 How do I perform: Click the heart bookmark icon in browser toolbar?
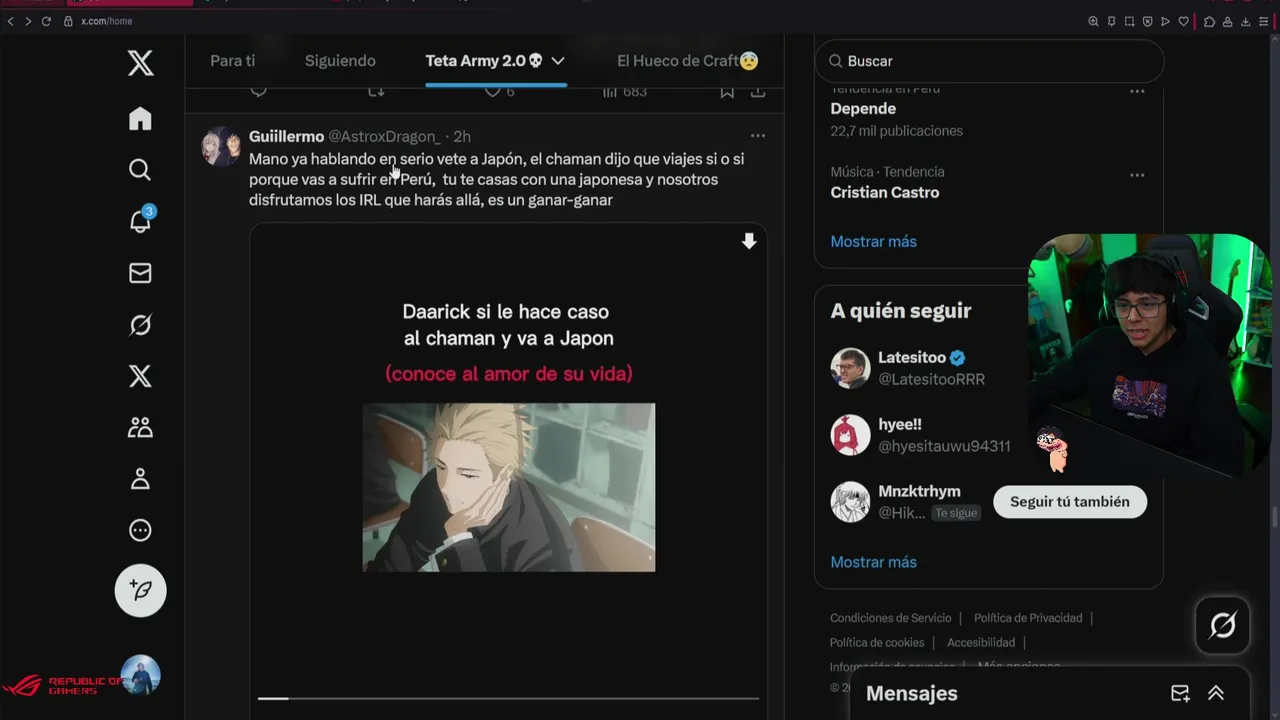(1184, 21)
